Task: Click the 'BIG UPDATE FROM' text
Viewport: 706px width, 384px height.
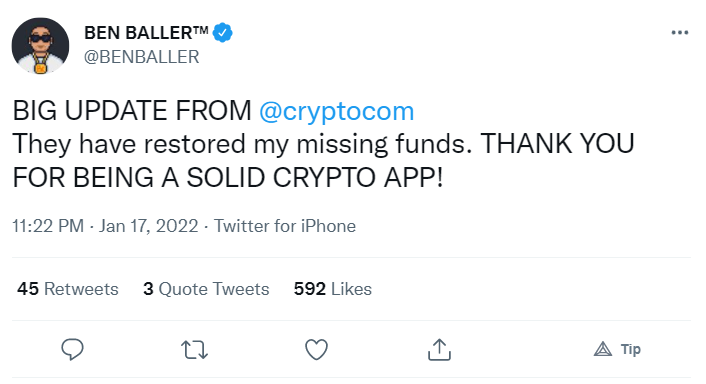Action: pos(132,111)
